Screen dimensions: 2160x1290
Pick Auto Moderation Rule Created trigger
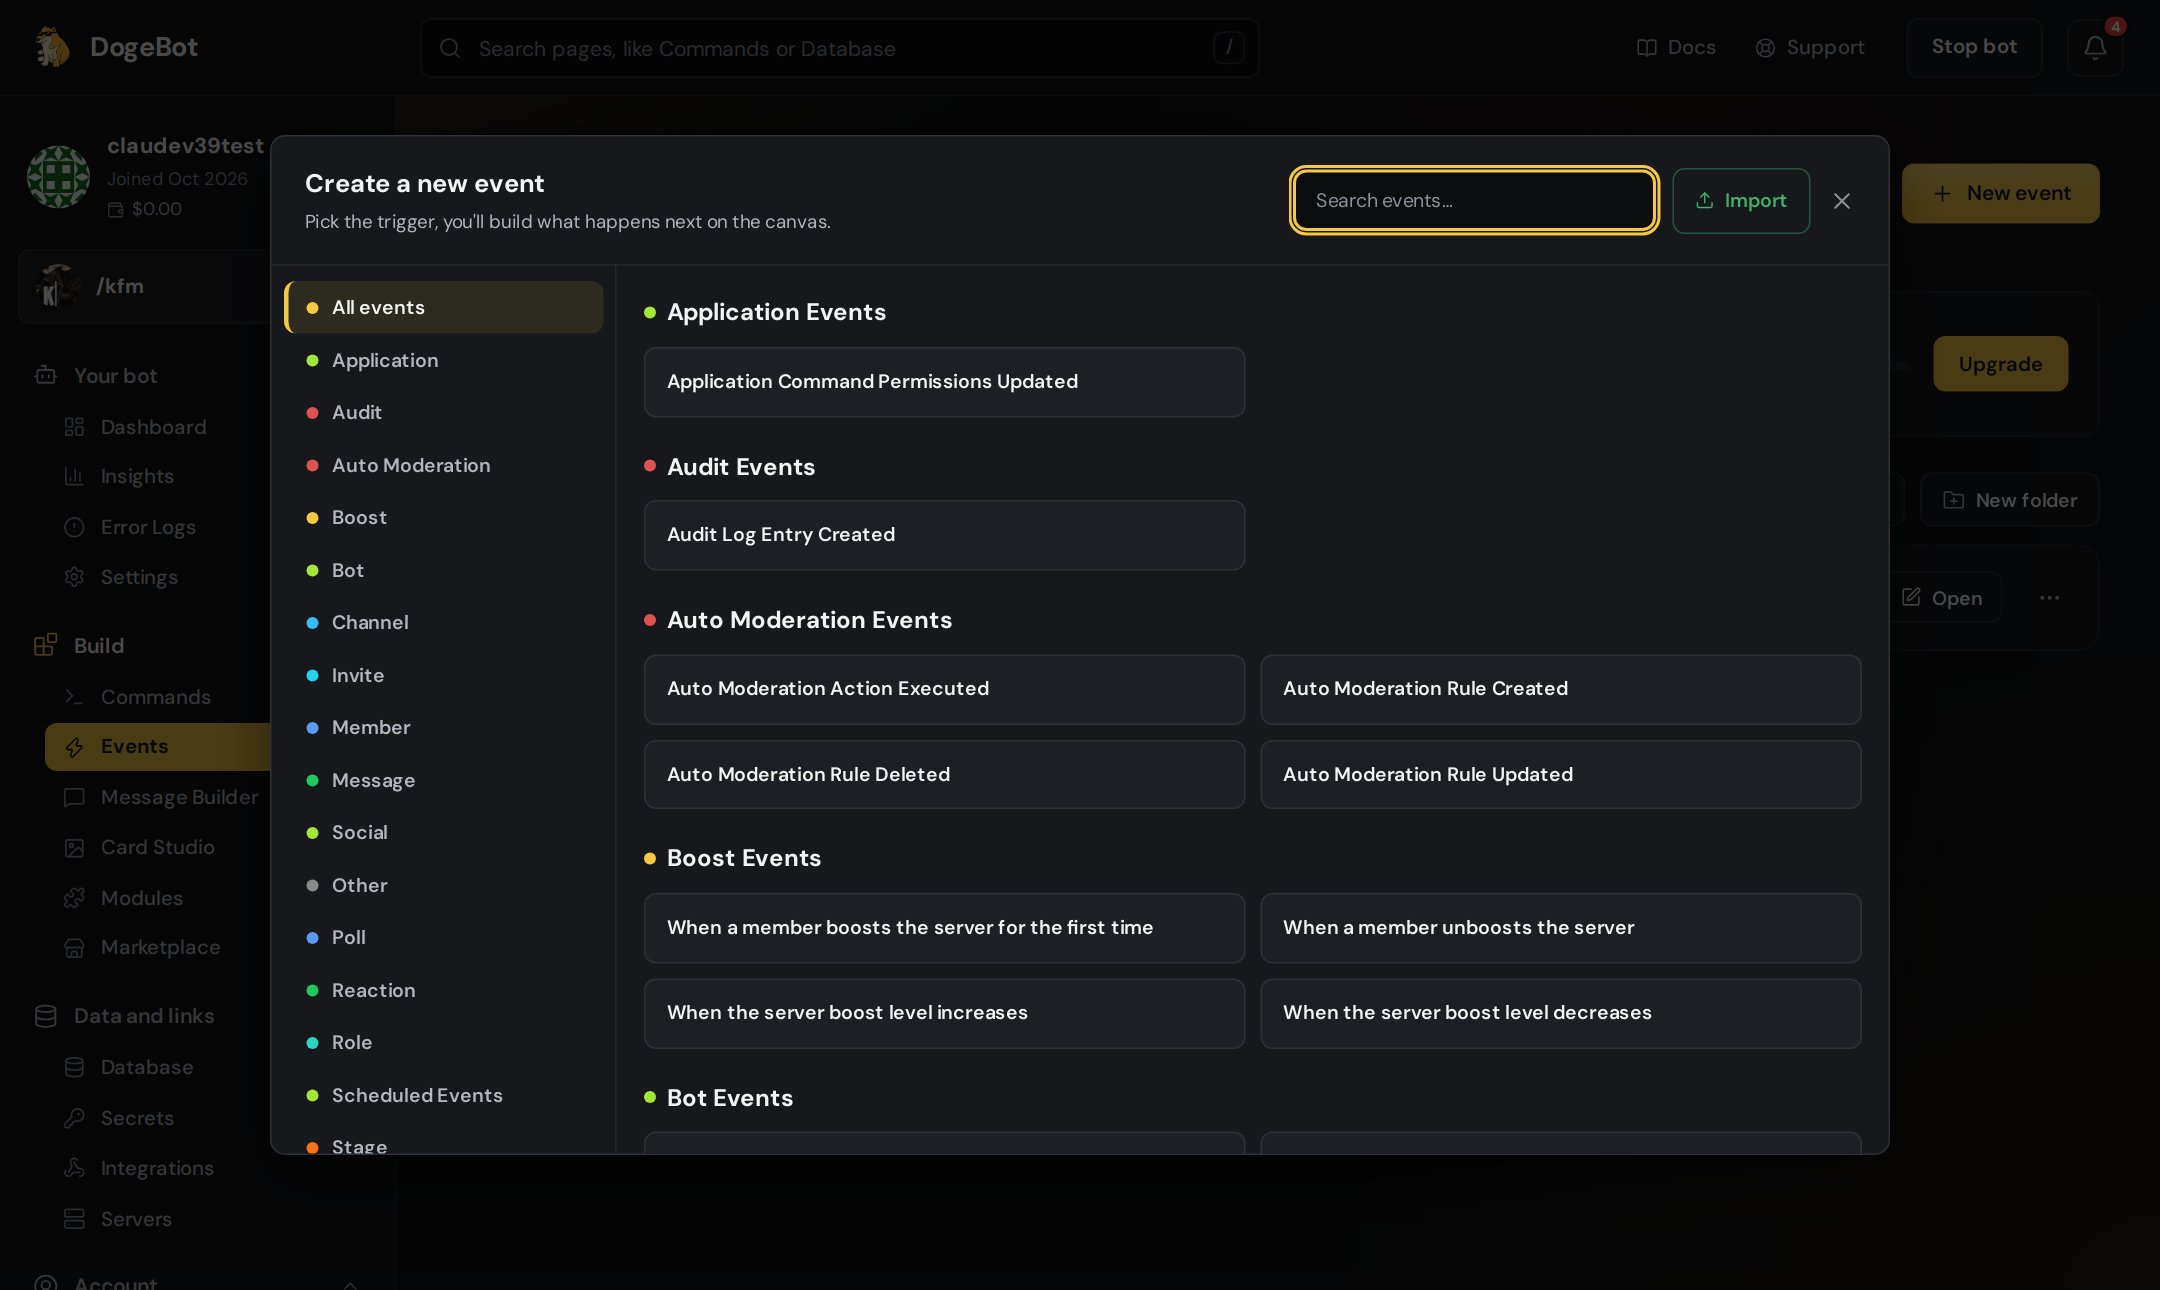tap(1560, 689)
